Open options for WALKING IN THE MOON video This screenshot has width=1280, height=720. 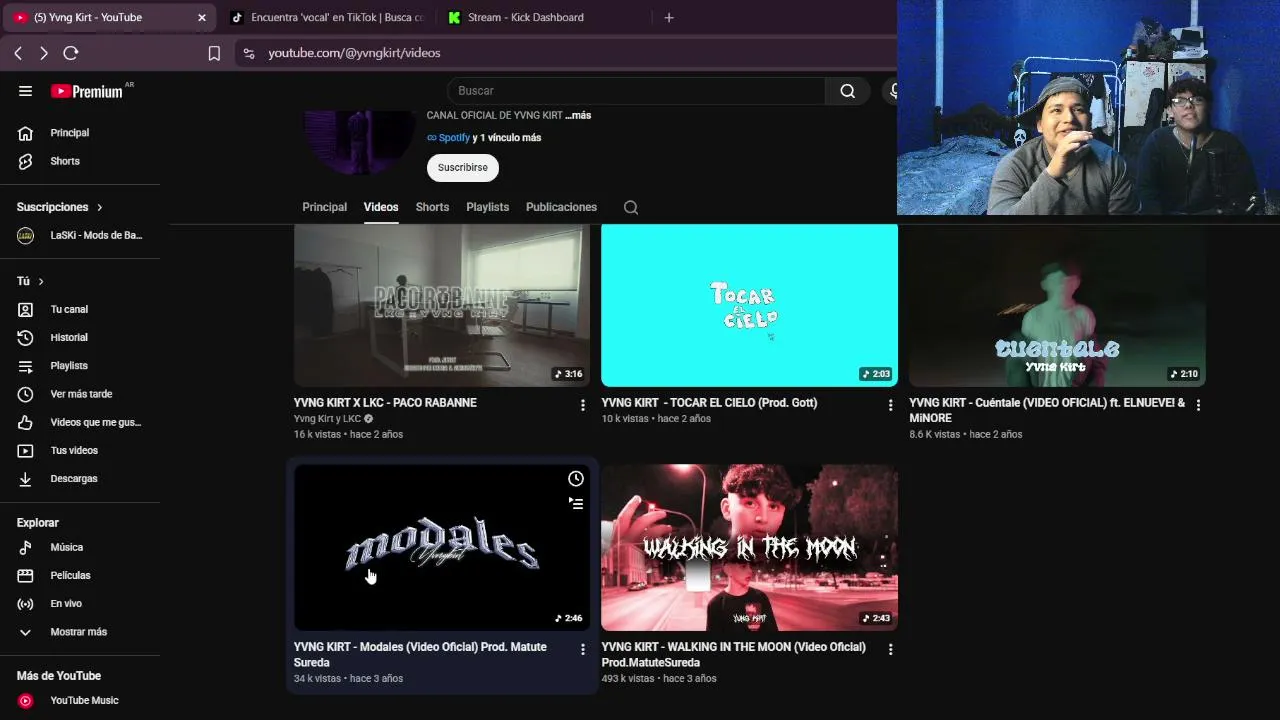coord(891,649)
